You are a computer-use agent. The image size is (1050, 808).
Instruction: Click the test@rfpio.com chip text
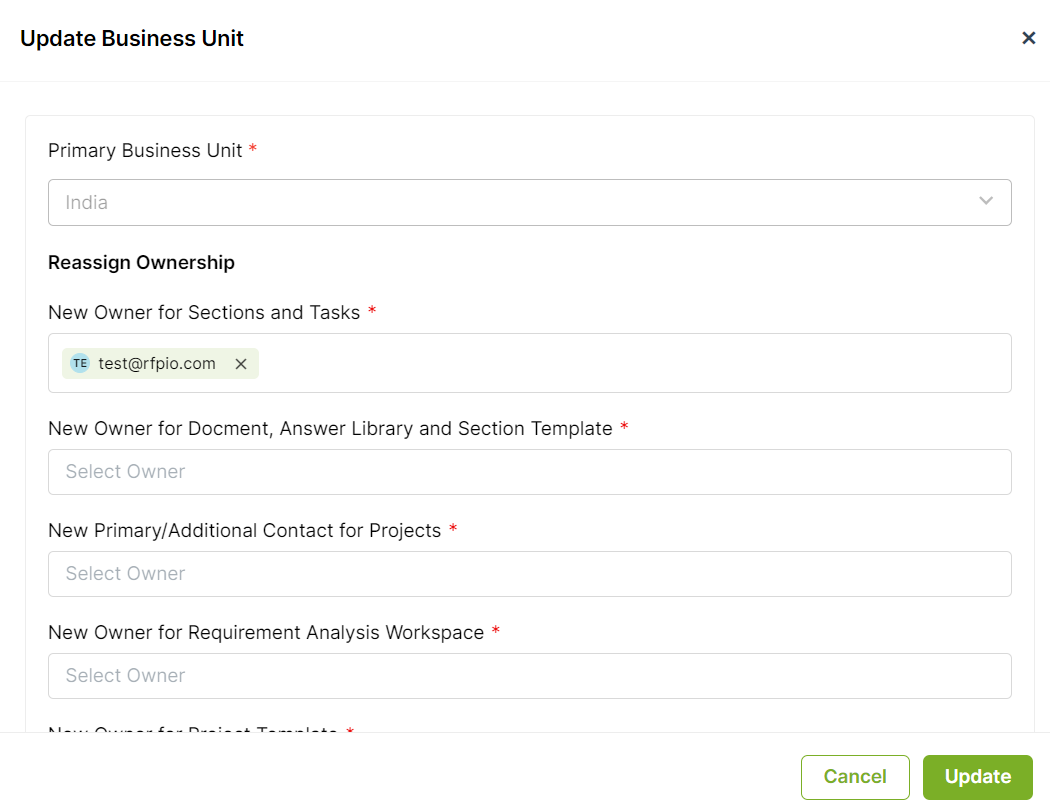[157, 363]
